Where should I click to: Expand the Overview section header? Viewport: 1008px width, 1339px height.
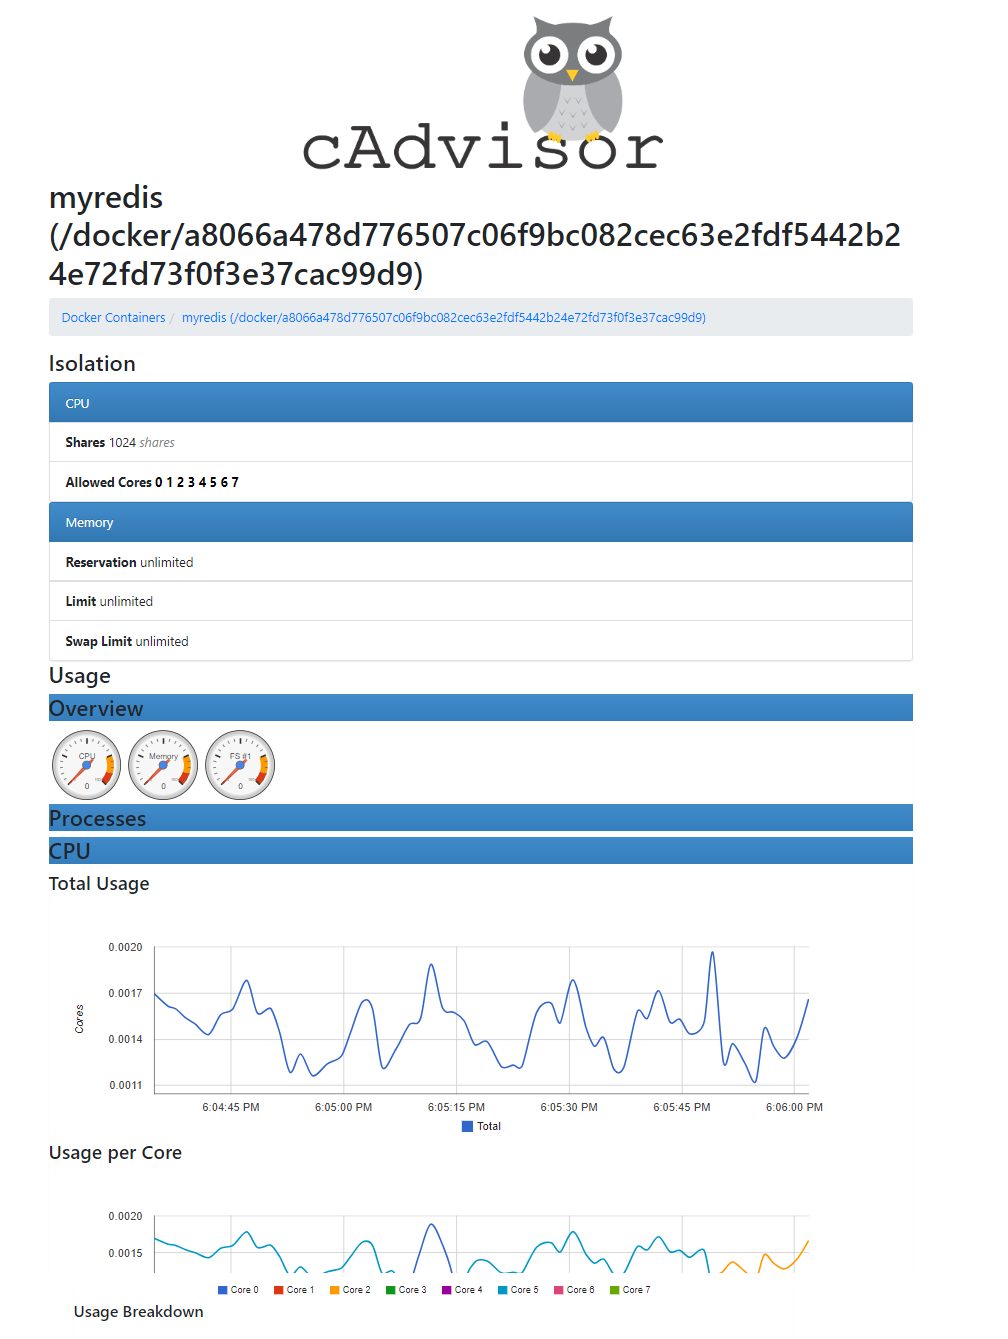pyautogui.click(x=480, y=708)
